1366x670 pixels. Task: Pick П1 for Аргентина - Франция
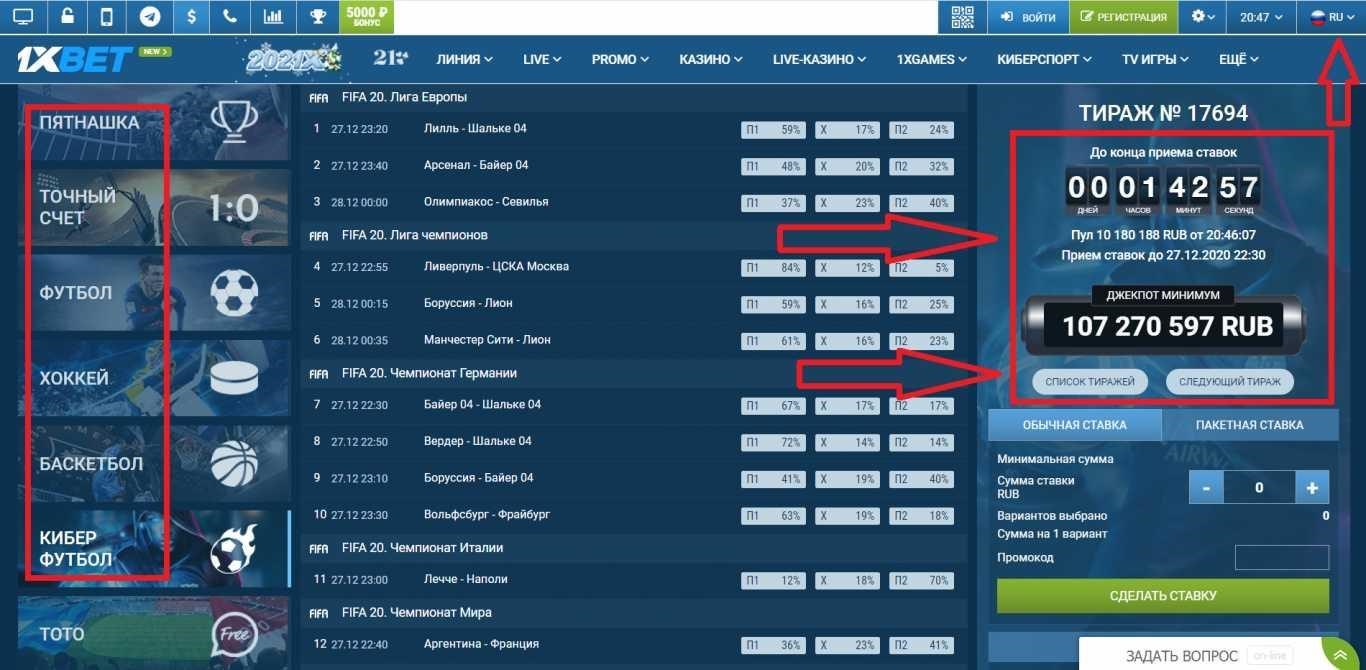coord(773,645)
